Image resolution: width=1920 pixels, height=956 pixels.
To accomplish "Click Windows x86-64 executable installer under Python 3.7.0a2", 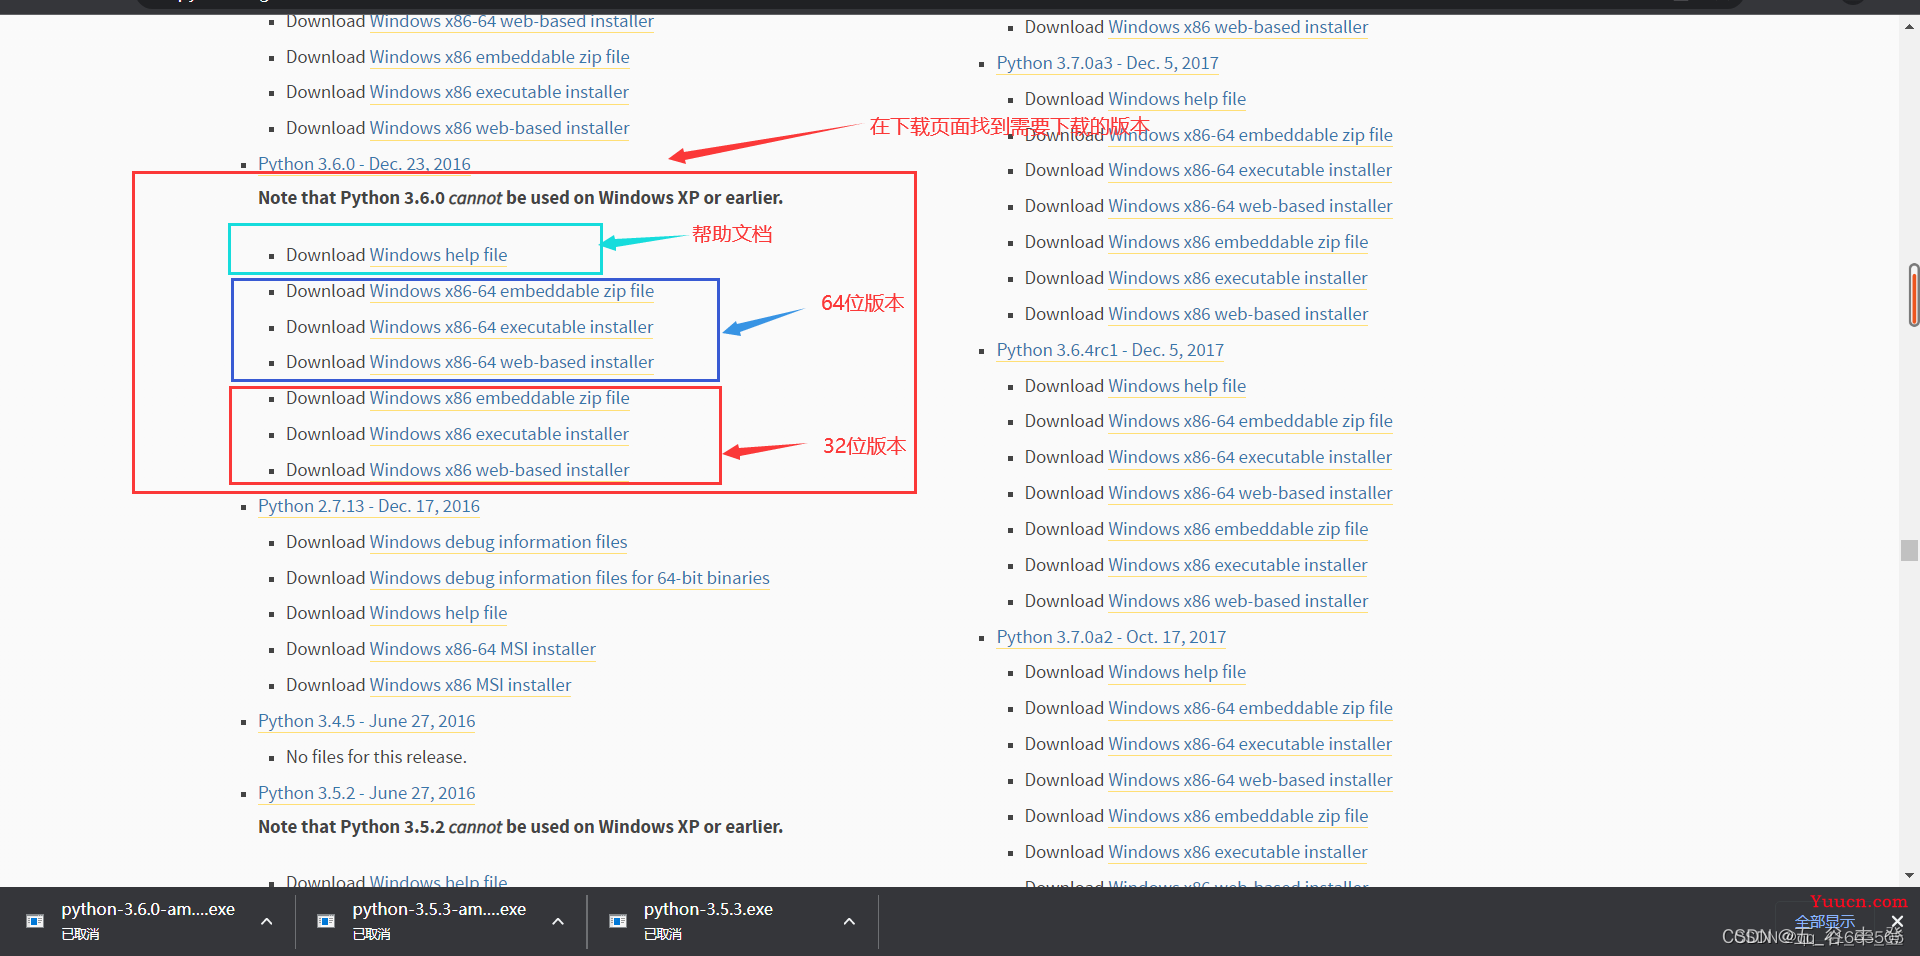I will [1250, 744].
